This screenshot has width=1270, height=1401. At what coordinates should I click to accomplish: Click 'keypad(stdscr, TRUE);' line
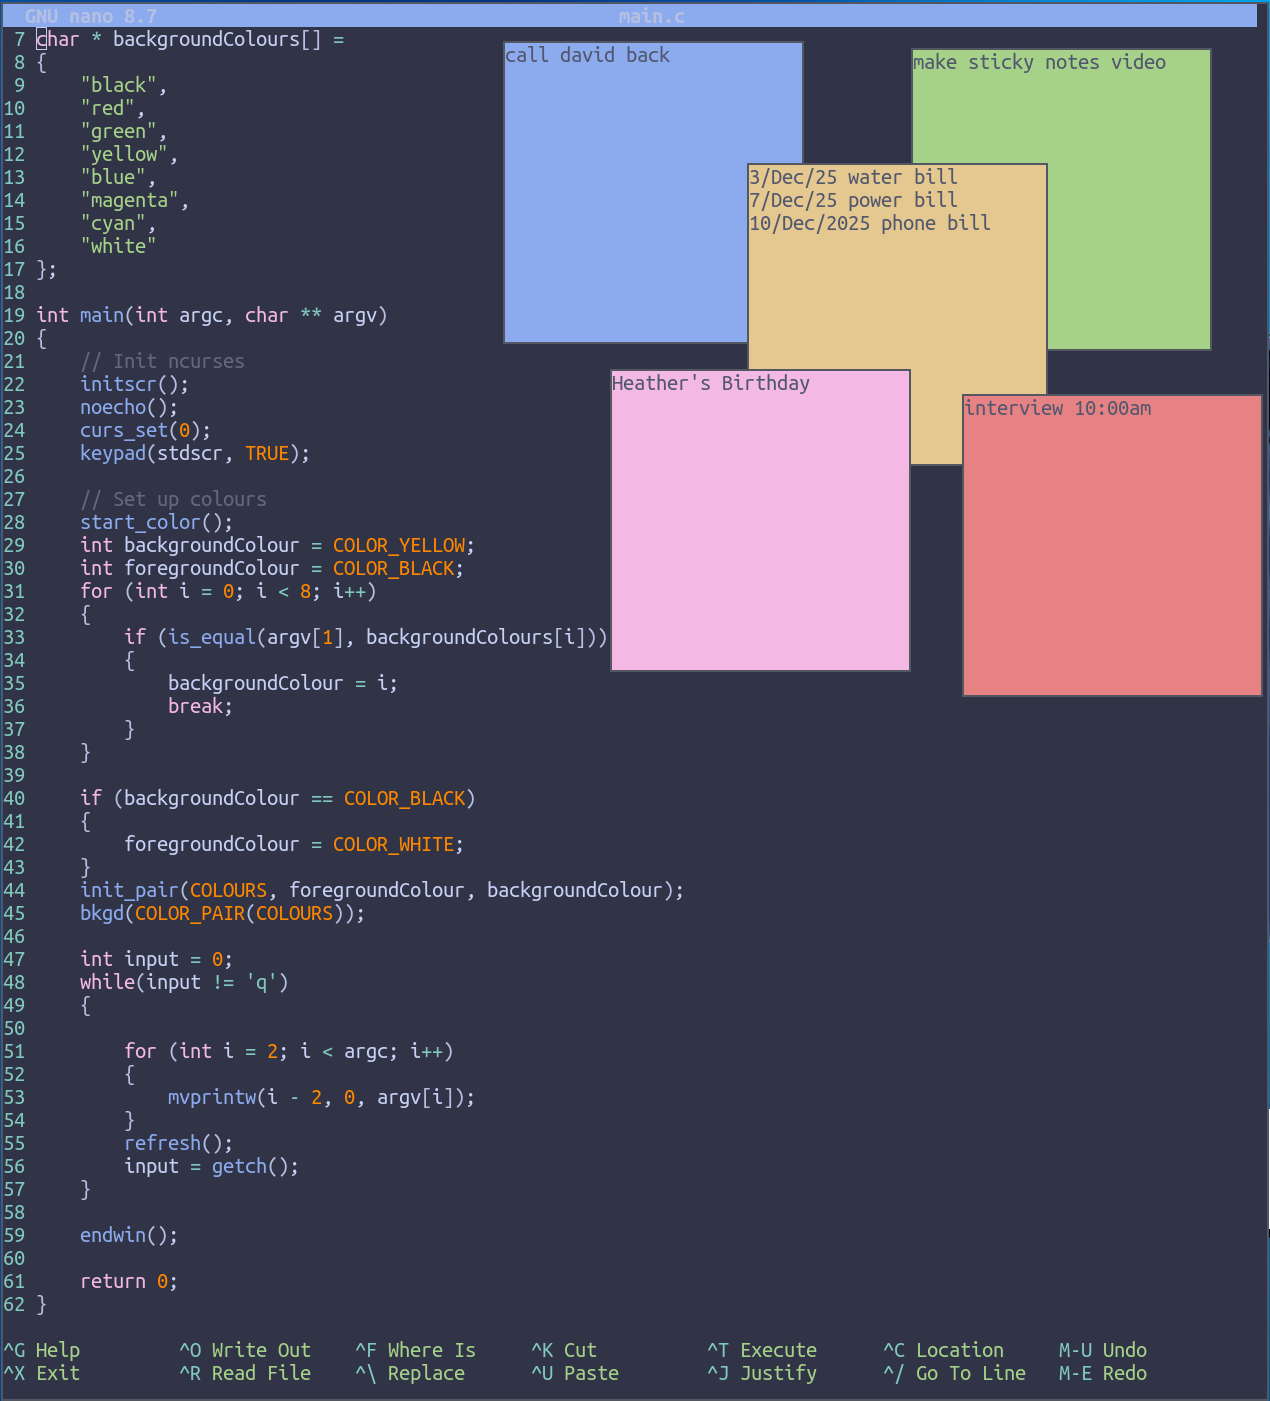click(195, 453)
